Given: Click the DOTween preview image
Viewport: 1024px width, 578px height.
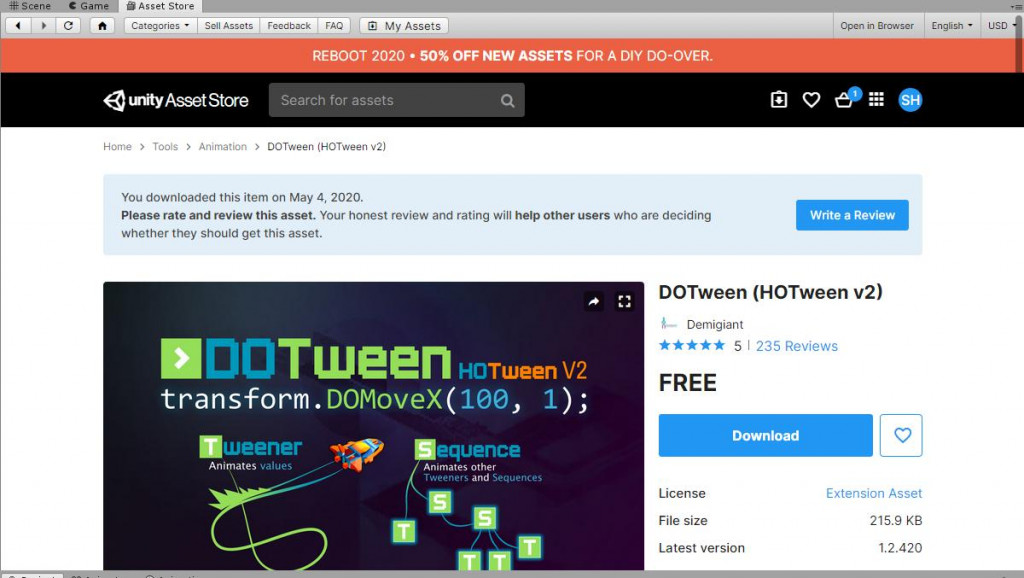Looking at the screenshot, I should pyautogui.click(x=374, y=426).
